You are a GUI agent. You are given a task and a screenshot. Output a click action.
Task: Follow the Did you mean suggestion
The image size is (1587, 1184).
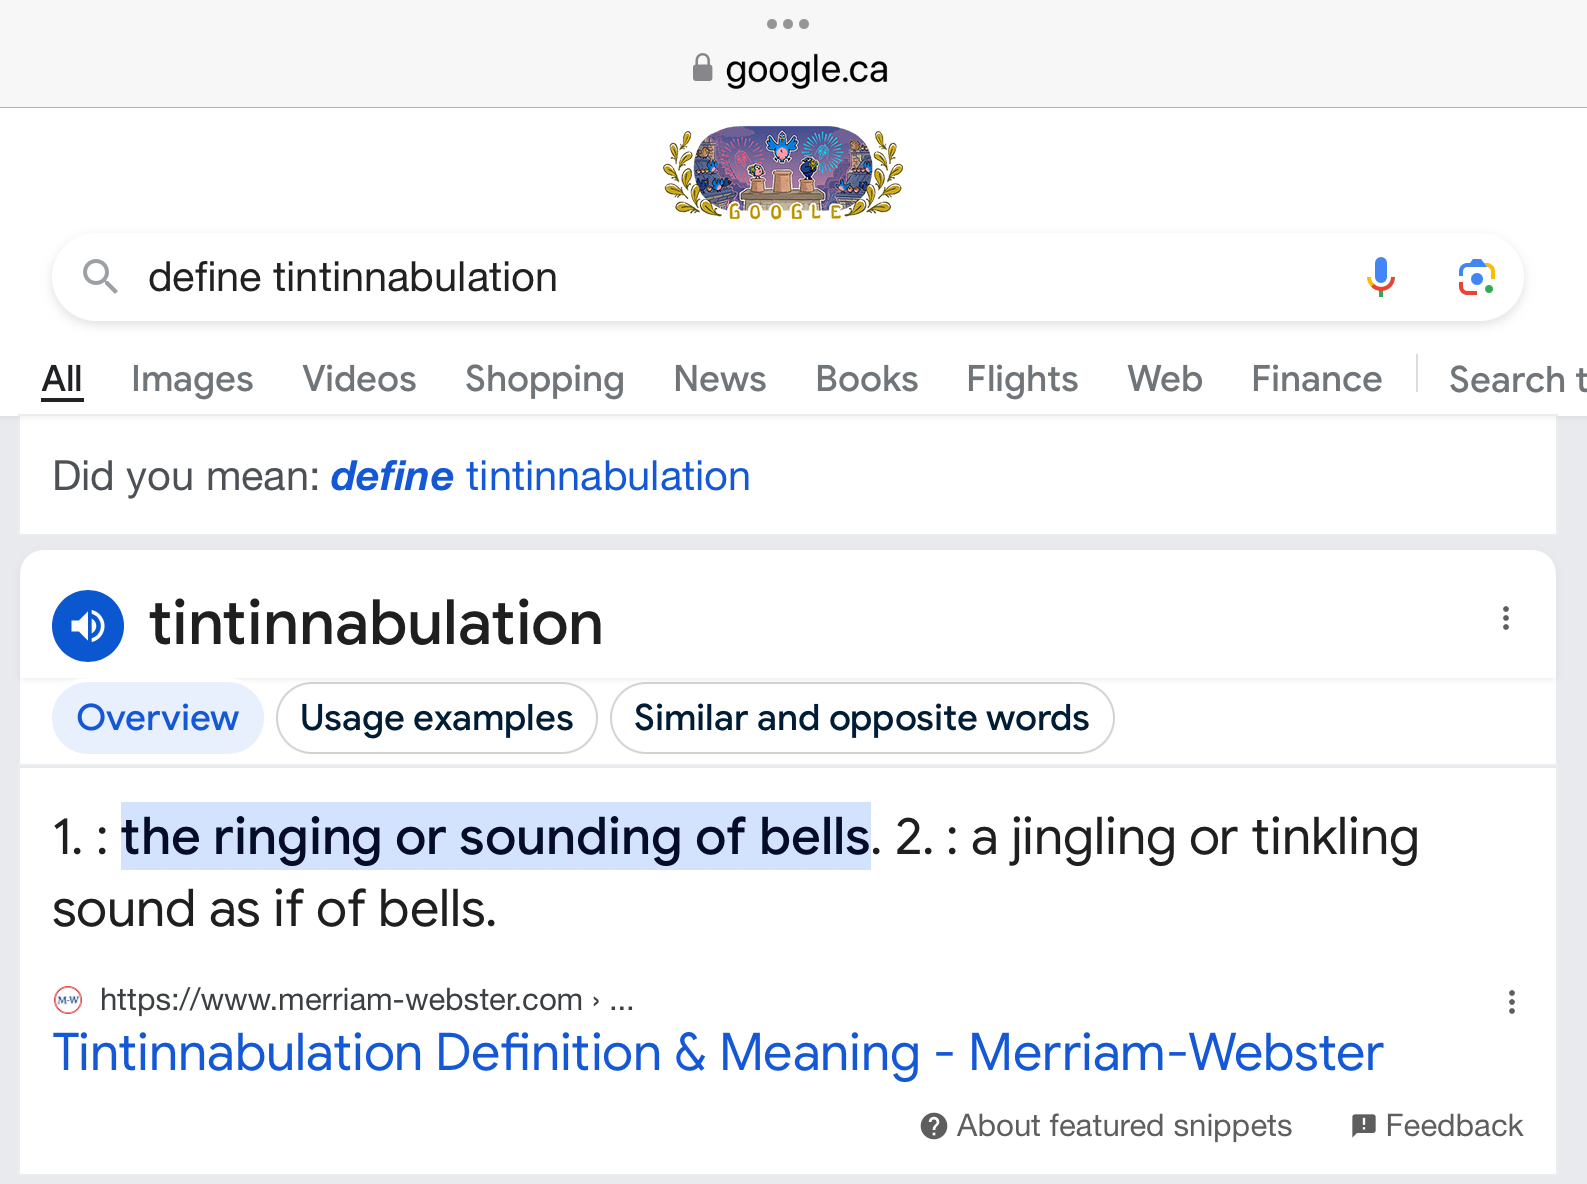(x=540, y=477)
